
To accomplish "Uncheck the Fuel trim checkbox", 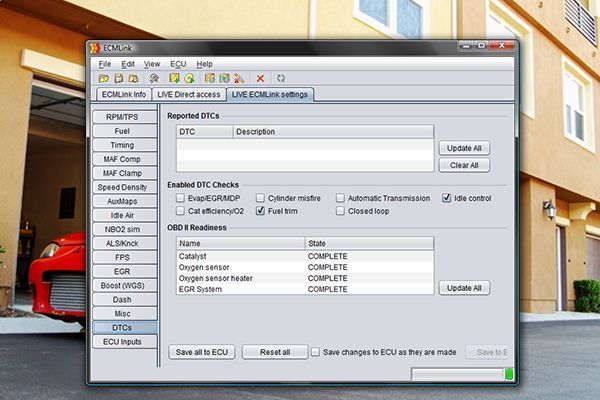I will (x=260, y=211).
